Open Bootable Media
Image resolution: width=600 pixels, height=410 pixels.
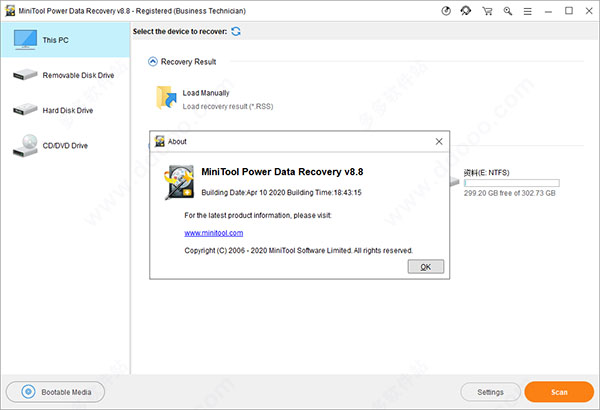(55, 392)
